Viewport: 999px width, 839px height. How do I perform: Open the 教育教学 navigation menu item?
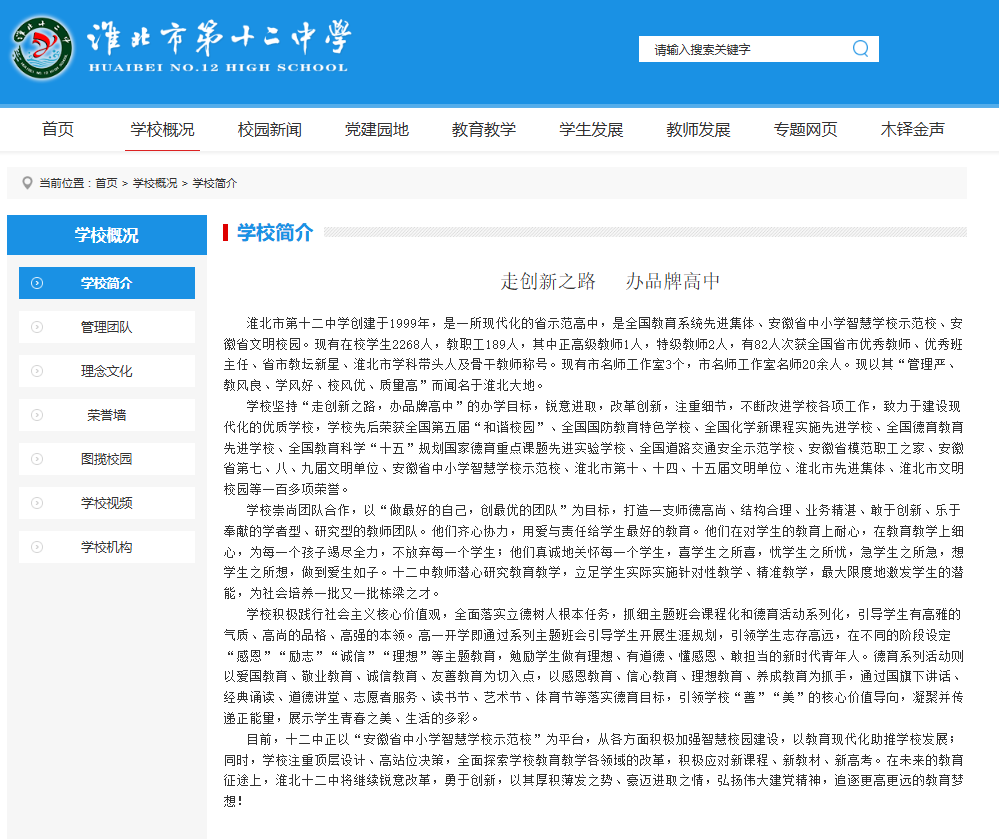(484, 129)
